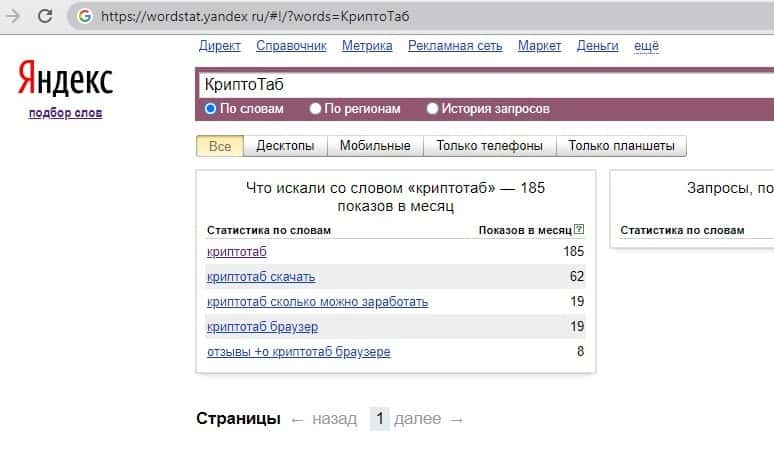Reload the page with the refresh icon
Screen dimensions: 774x462
click(x=45, y=16)
